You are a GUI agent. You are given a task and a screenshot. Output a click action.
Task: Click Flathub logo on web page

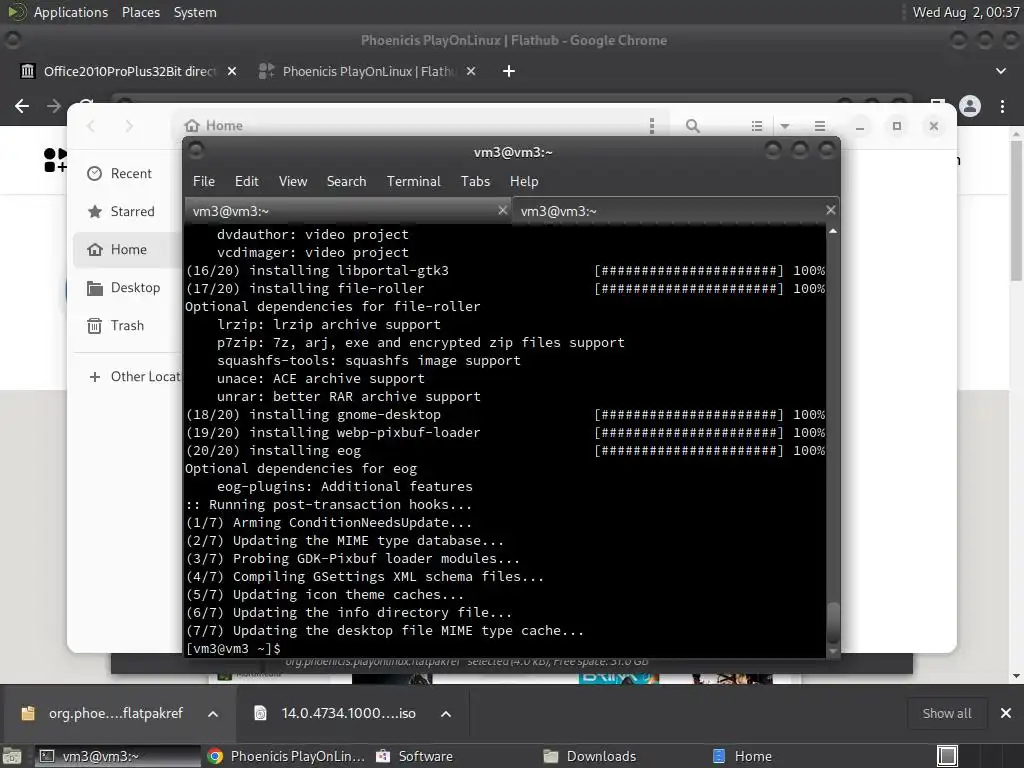pyautogui.click(x=55, y=160)
